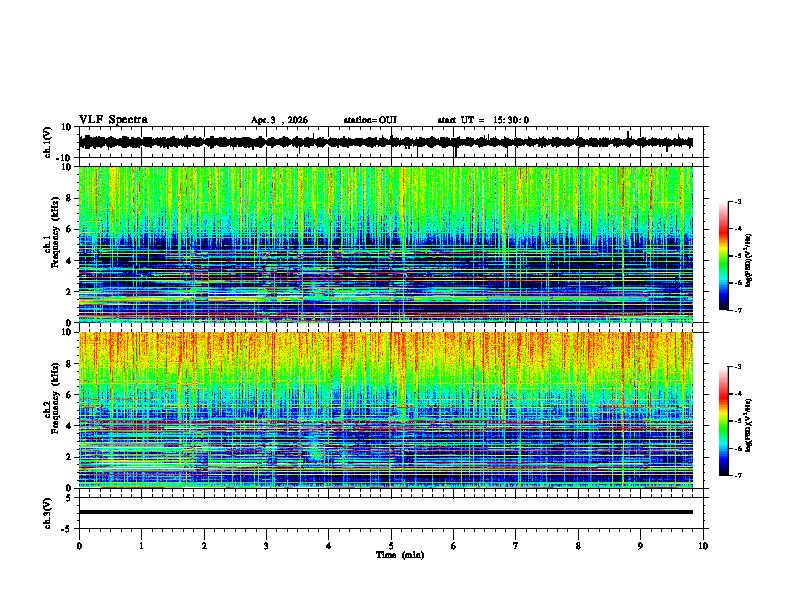
Task: Click the ch.2 color bar log(PSD) unit label
Action: point(749,425)
